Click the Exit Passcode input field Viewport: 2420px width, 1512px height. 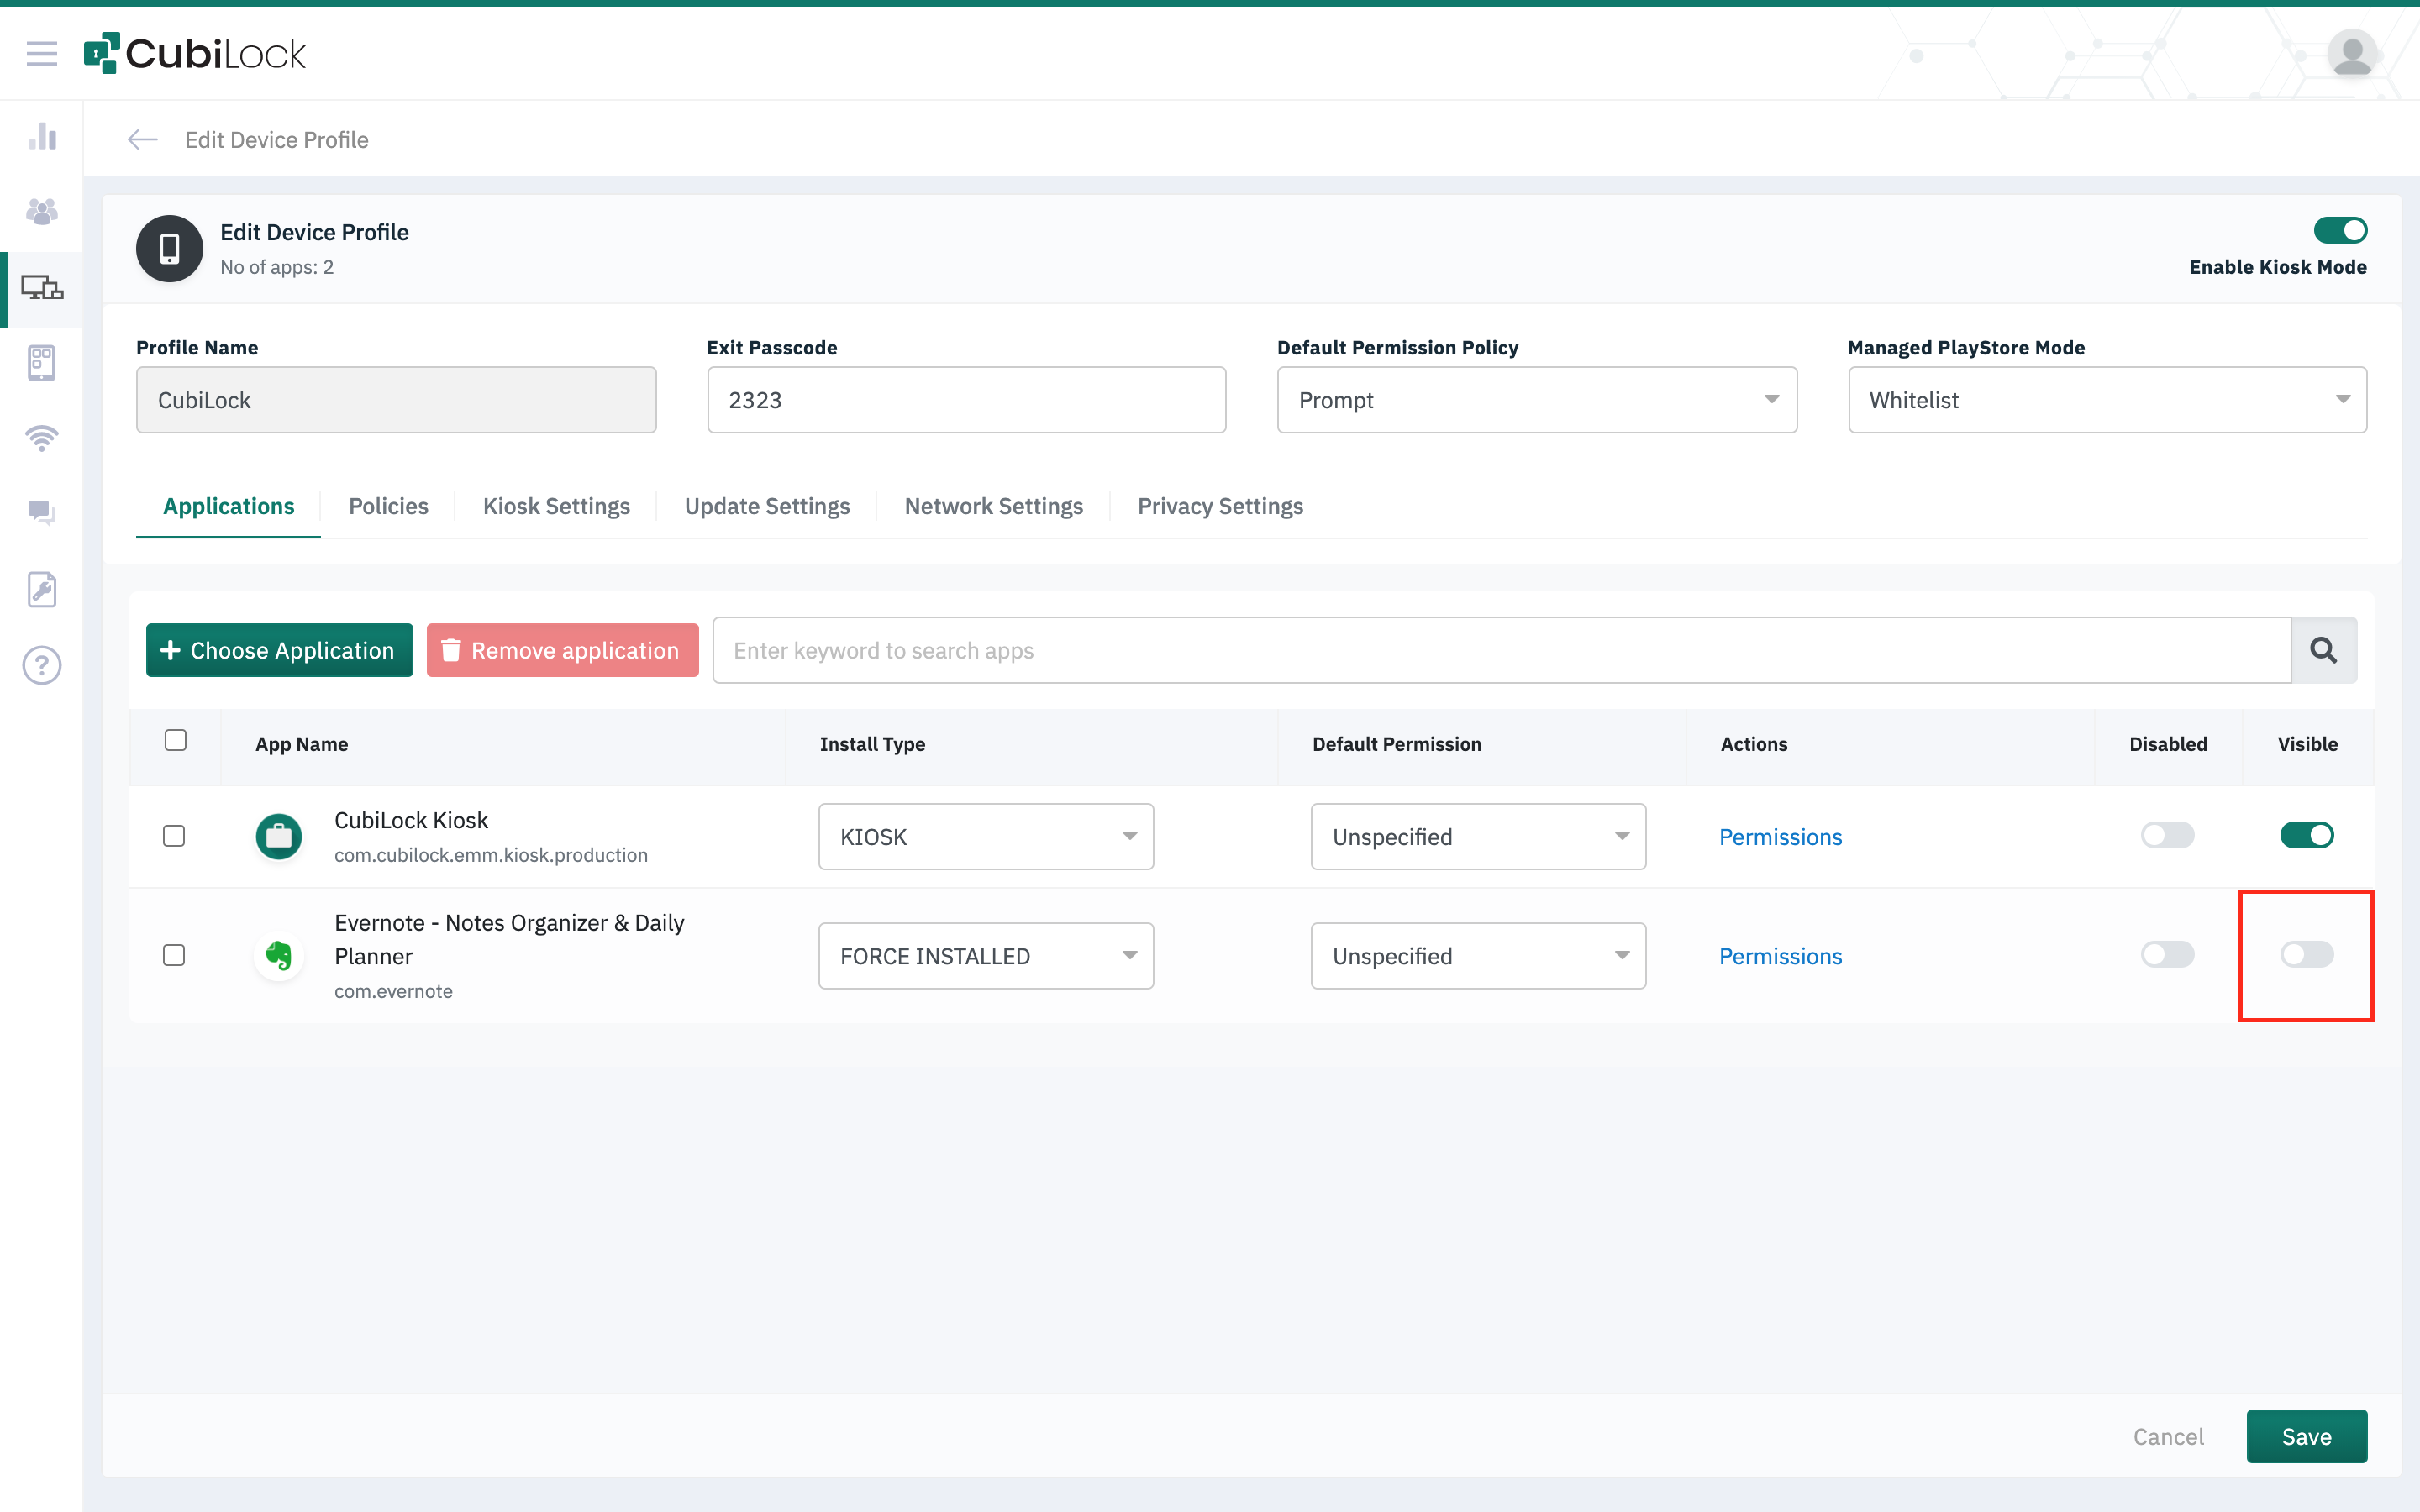(965, 400)
